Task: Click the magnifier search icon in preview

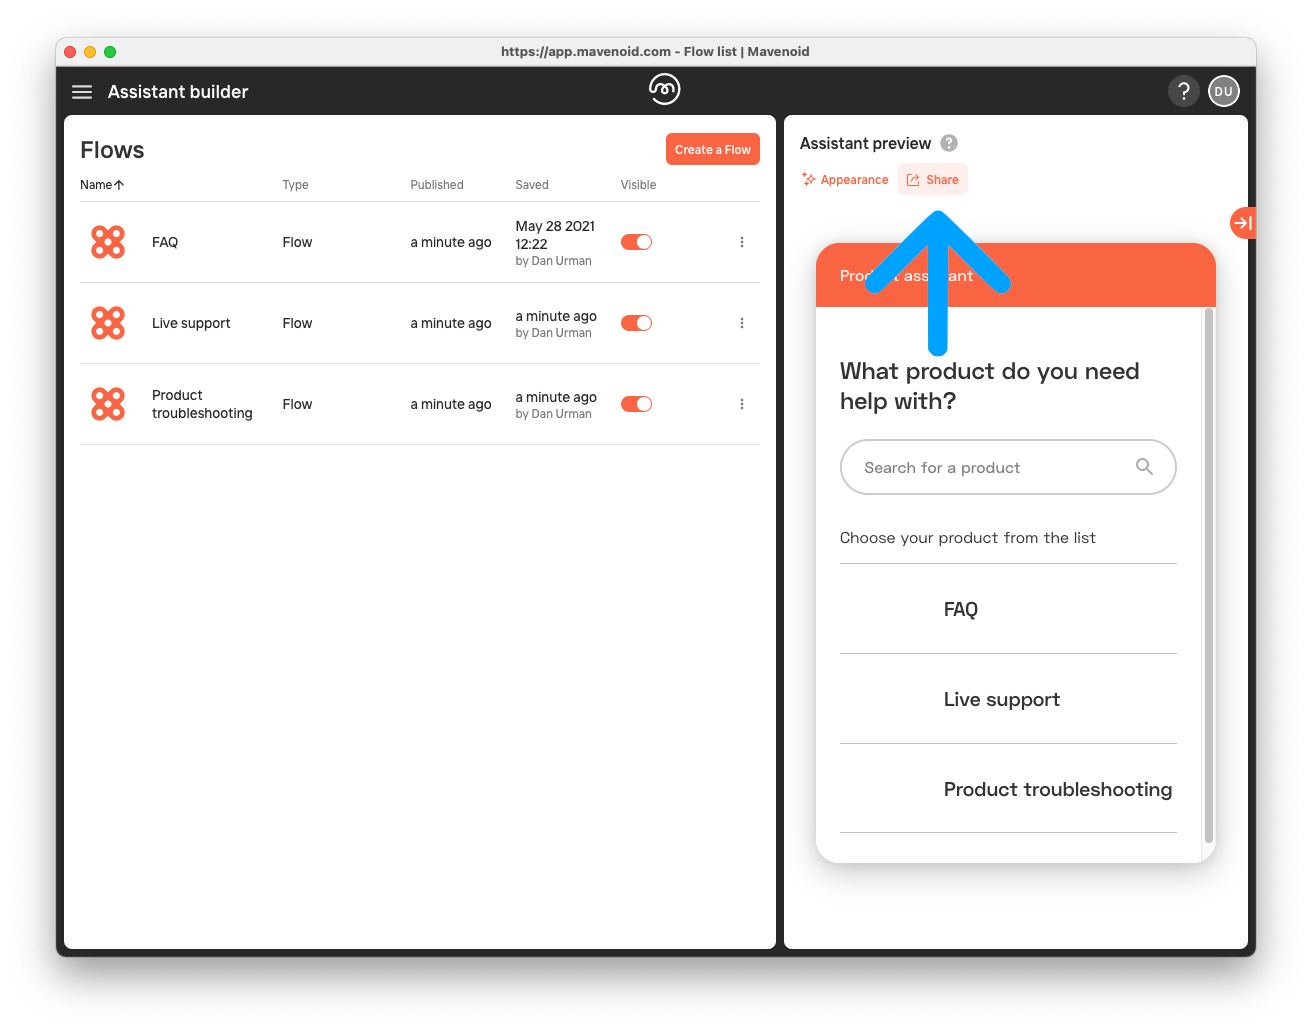Action: [x=1145, y=467]
